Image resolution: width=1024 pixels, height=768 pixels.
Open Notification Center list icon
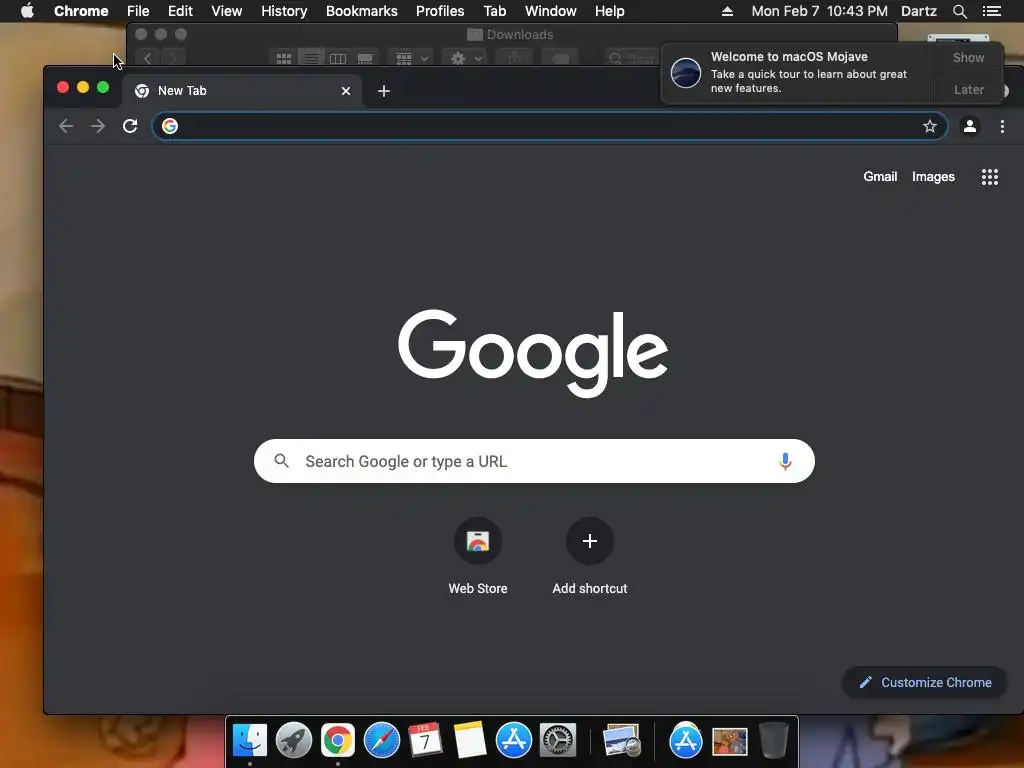991,11
